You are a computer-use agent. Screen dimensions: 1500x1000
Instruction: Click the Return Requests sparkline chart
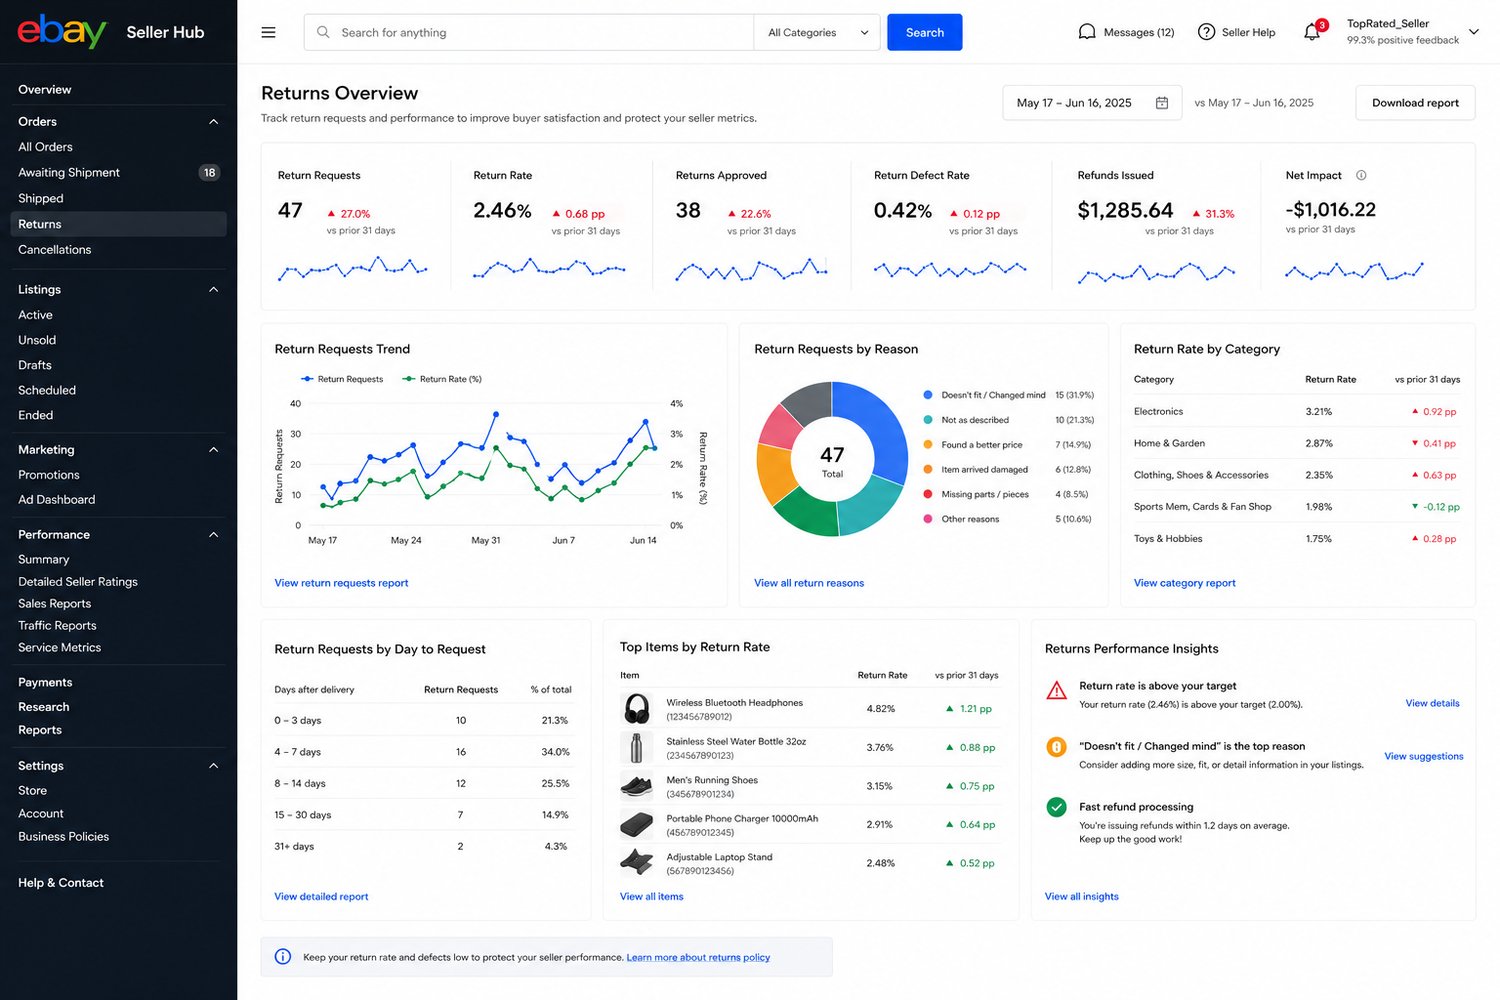click(353, 268)
